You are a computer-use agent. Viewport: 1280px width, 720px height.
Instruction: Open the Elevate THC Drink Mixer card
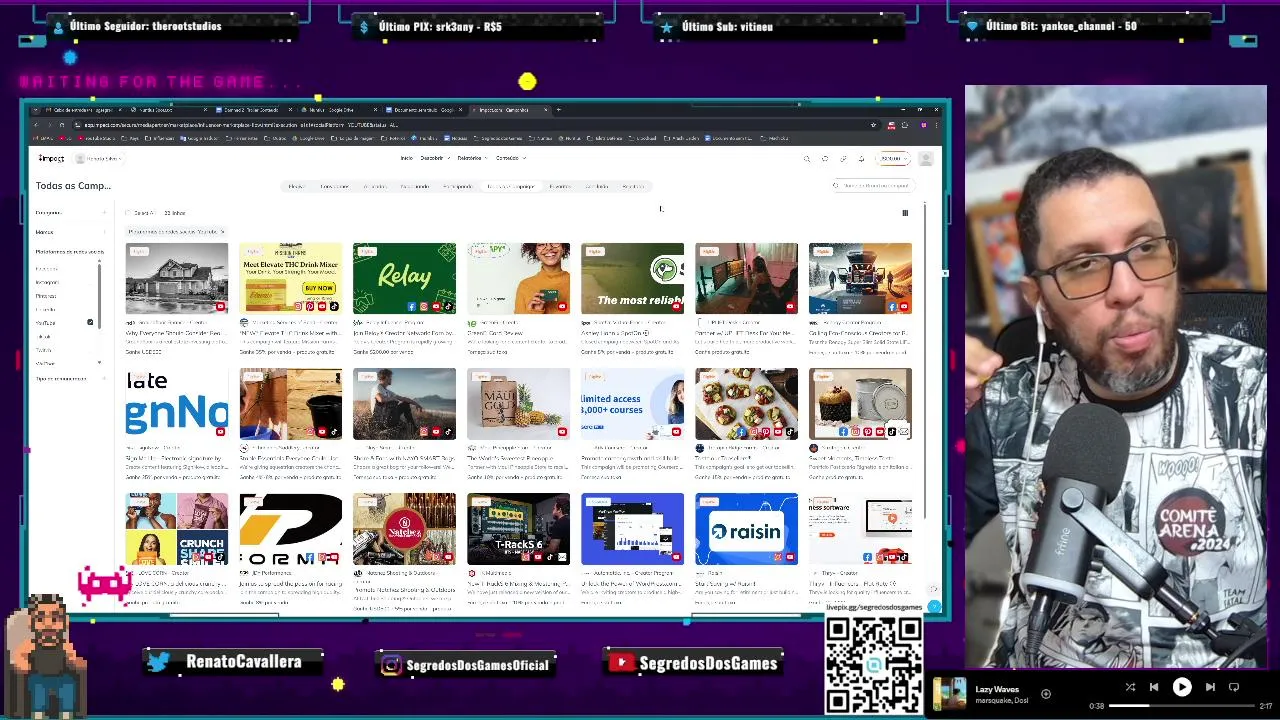click(290, 278)
